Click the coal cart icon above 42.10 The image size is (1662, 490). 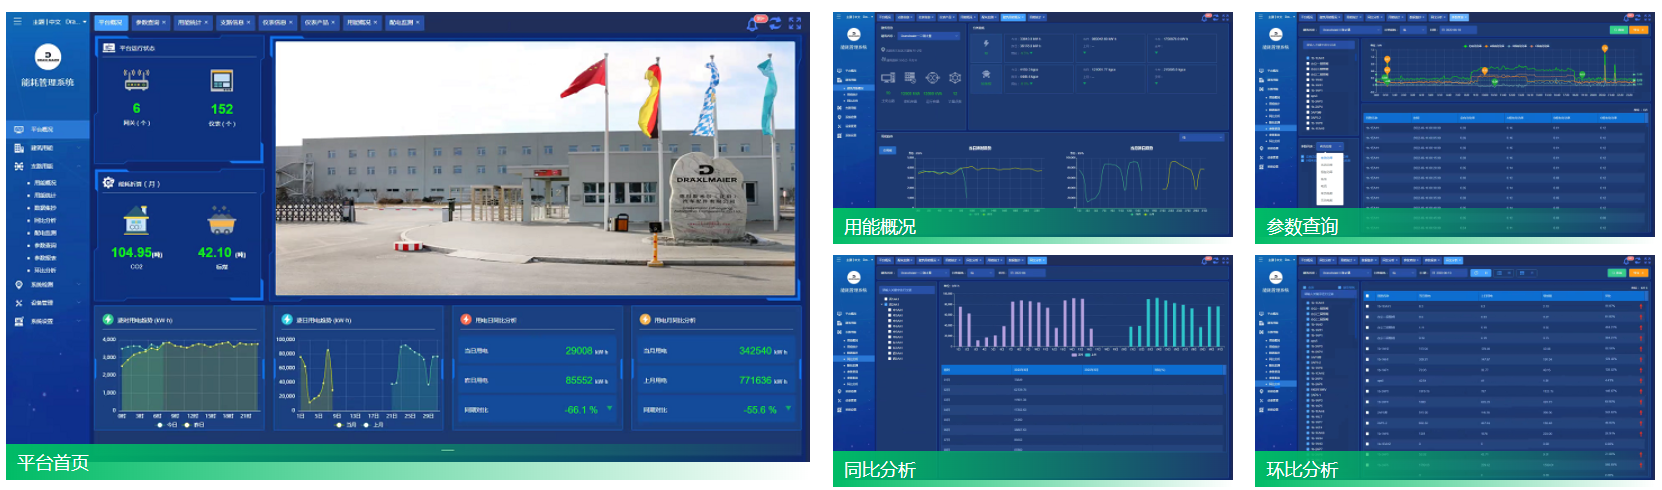pos(221,221)
